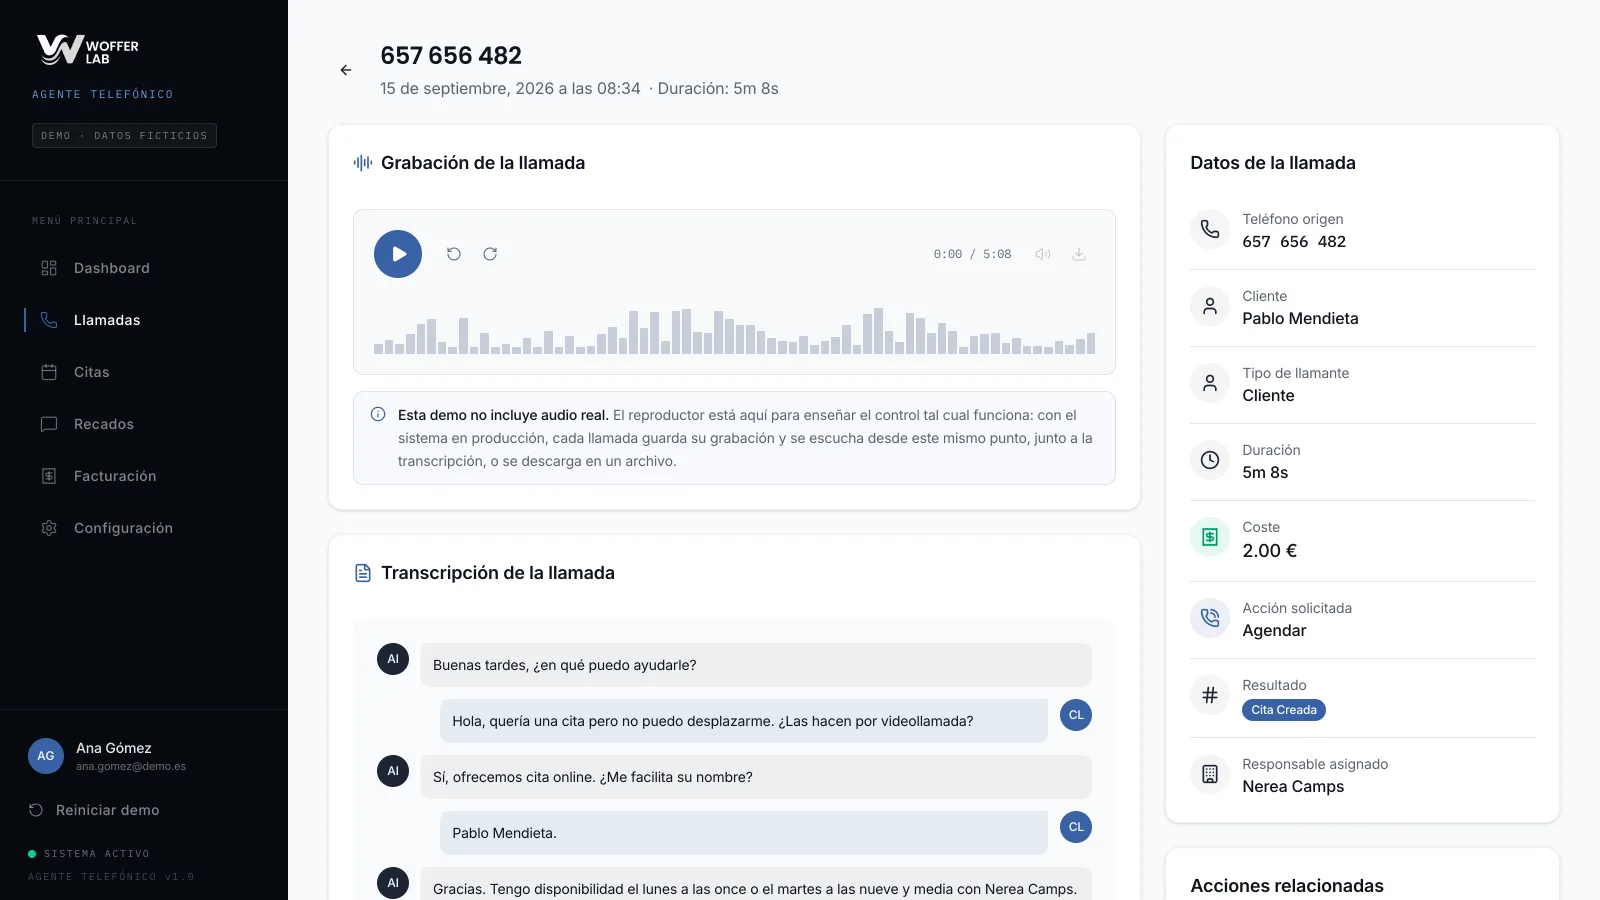
Task: Click the Llamadas phone icon
Action: pyautogui.click(x=49, y=320)
